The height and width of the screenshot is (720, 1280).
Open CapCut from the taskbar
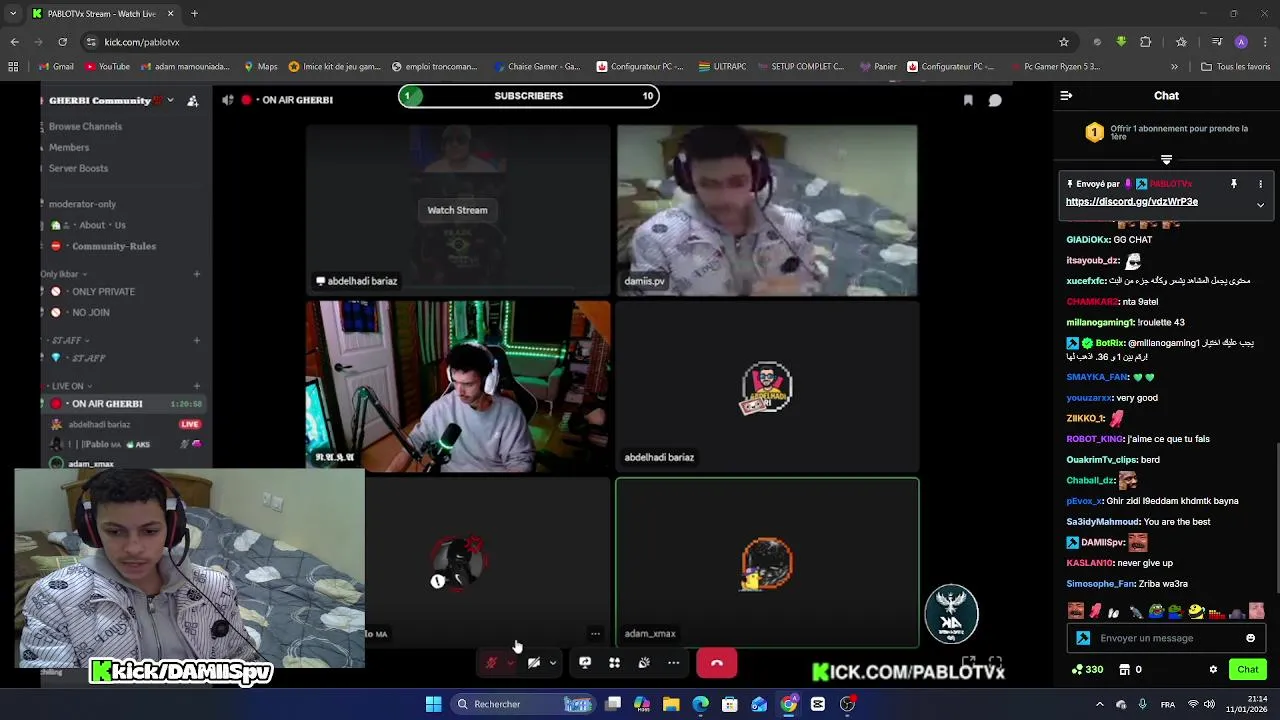818,704
